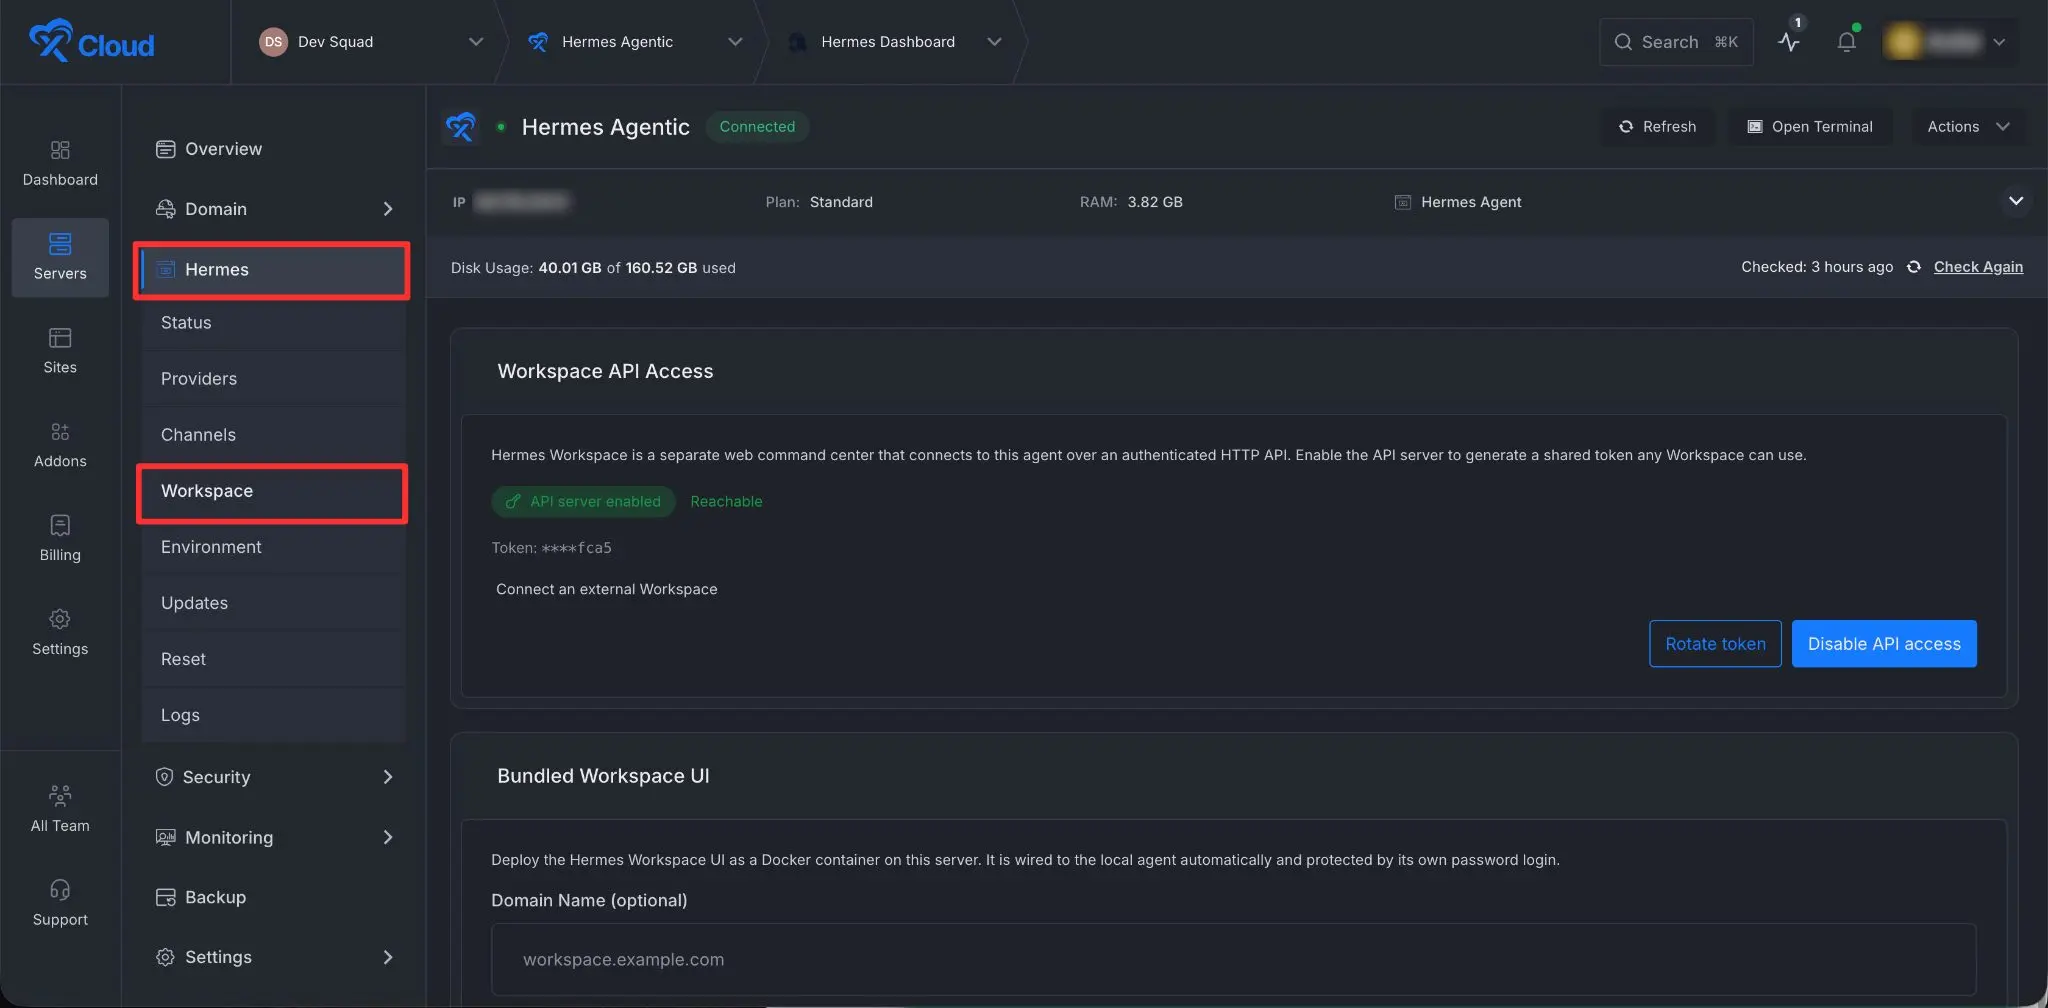
Task: Expand the Hermes Dashboard breadcrumb dropdown
Action: point(994,41)
